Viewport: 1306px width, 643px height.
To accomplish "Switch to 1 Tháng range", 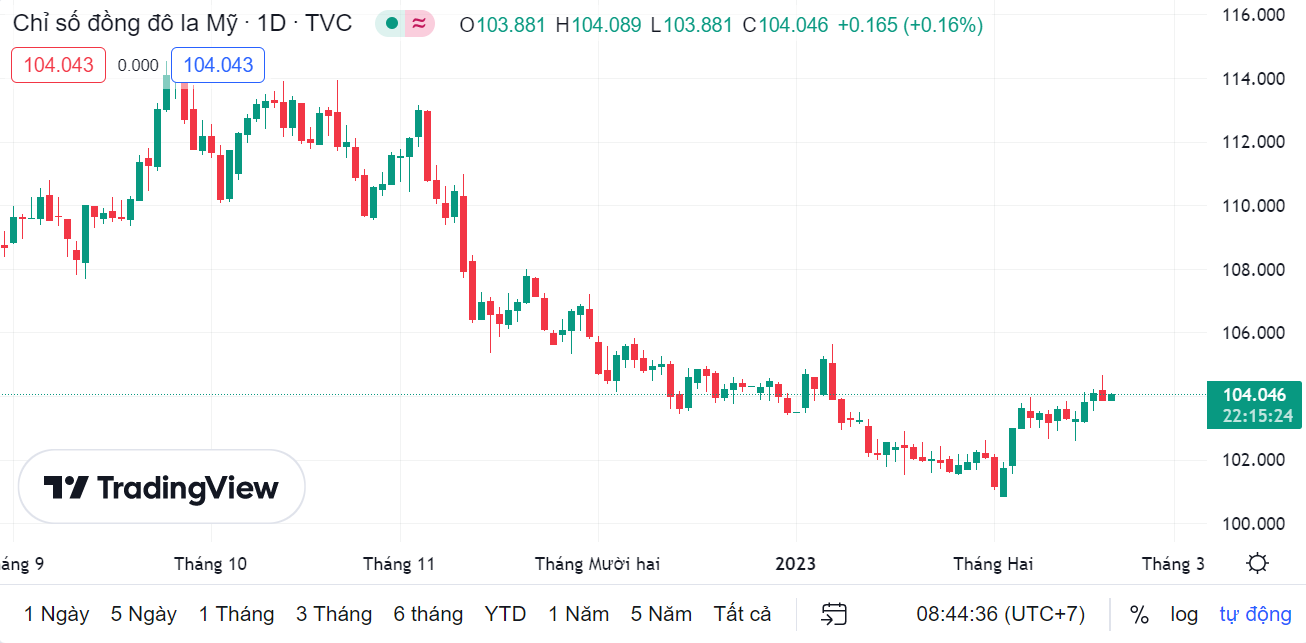I will pyautogui.click(x=236, y=613).
